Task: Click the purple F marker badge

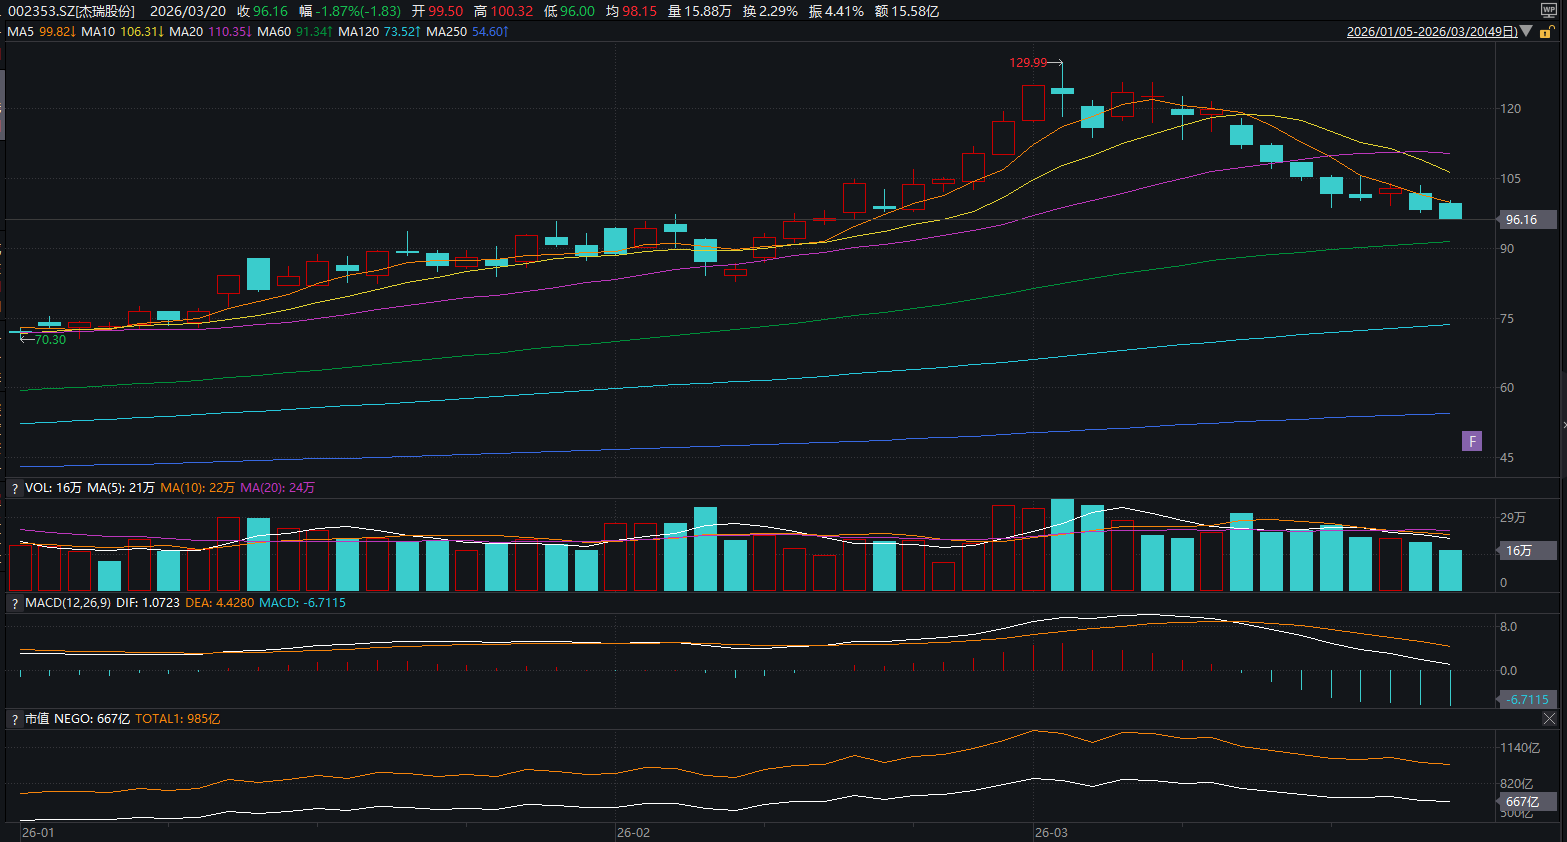Action: click(x=1471, y=441)
